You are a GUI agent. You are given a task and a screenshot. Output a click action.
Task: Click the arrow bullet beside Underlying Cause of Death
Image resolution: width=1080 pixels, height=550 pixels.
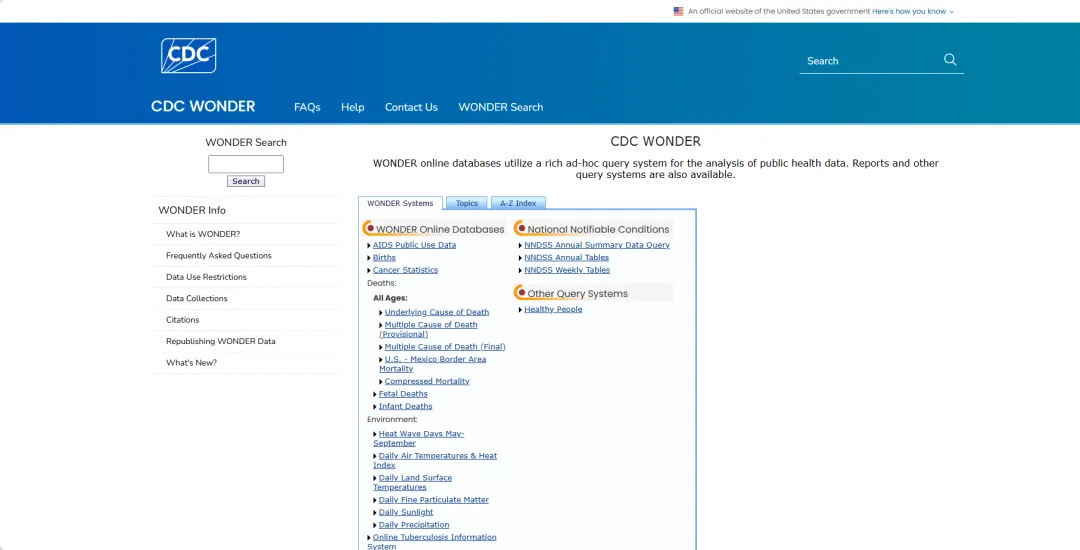tap(381, 313)
